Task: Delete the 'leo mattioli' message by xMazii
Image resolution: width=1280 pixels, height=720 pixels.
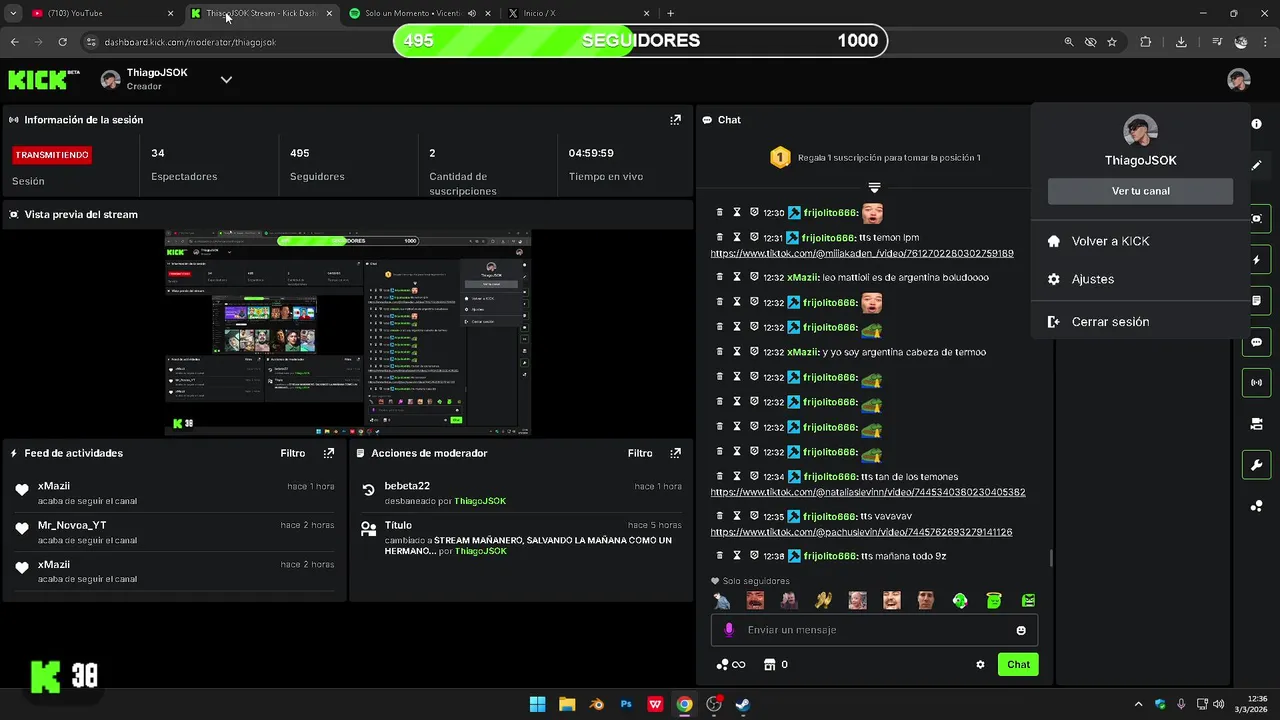Action: pyautogui.click(x=719, y=277)
